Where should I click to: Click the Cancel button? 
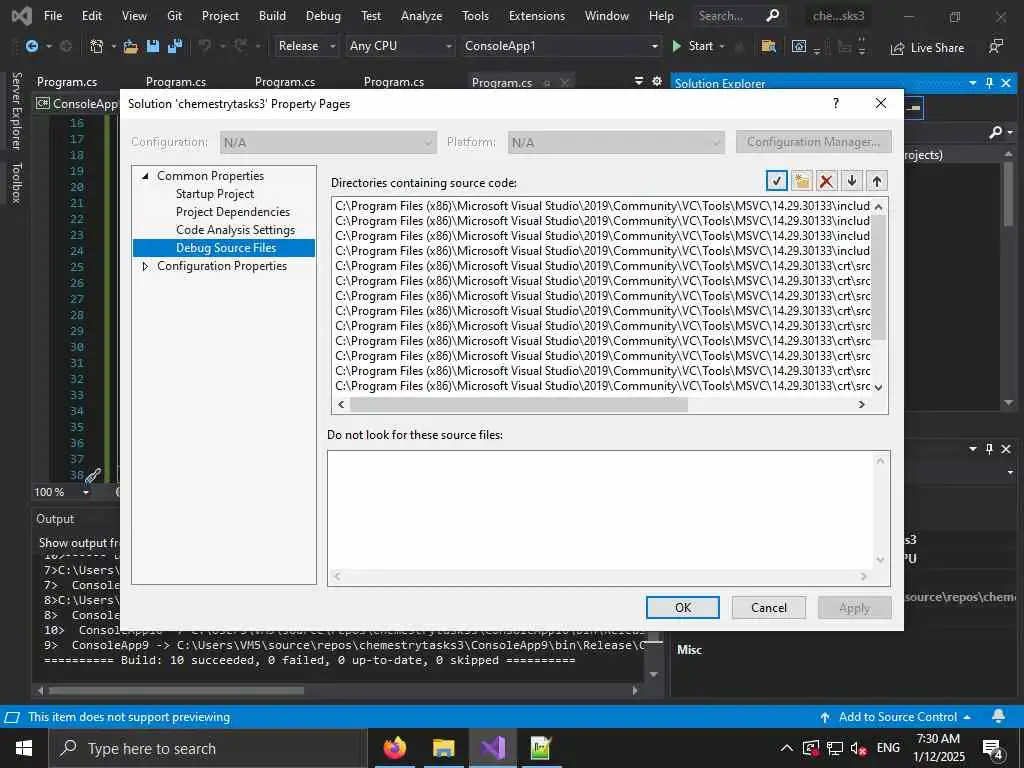[x=769, y=607]
